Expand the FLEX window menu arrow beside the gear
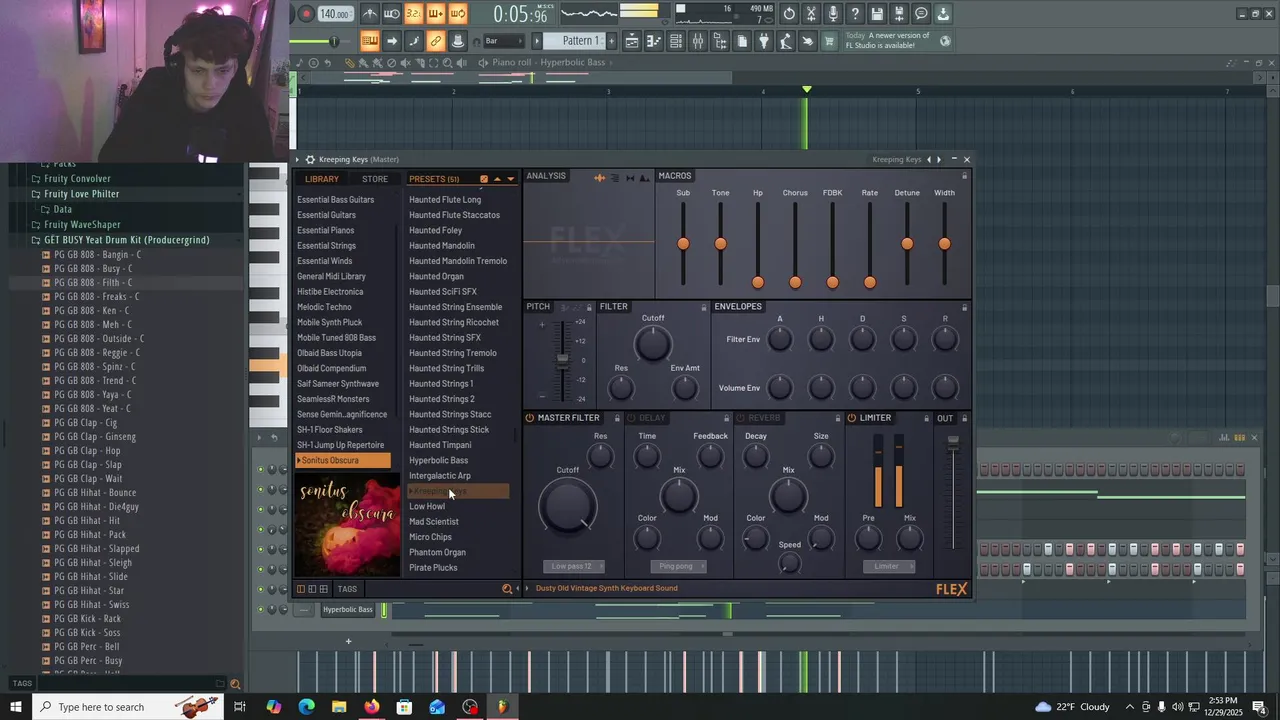 [298, 159]
